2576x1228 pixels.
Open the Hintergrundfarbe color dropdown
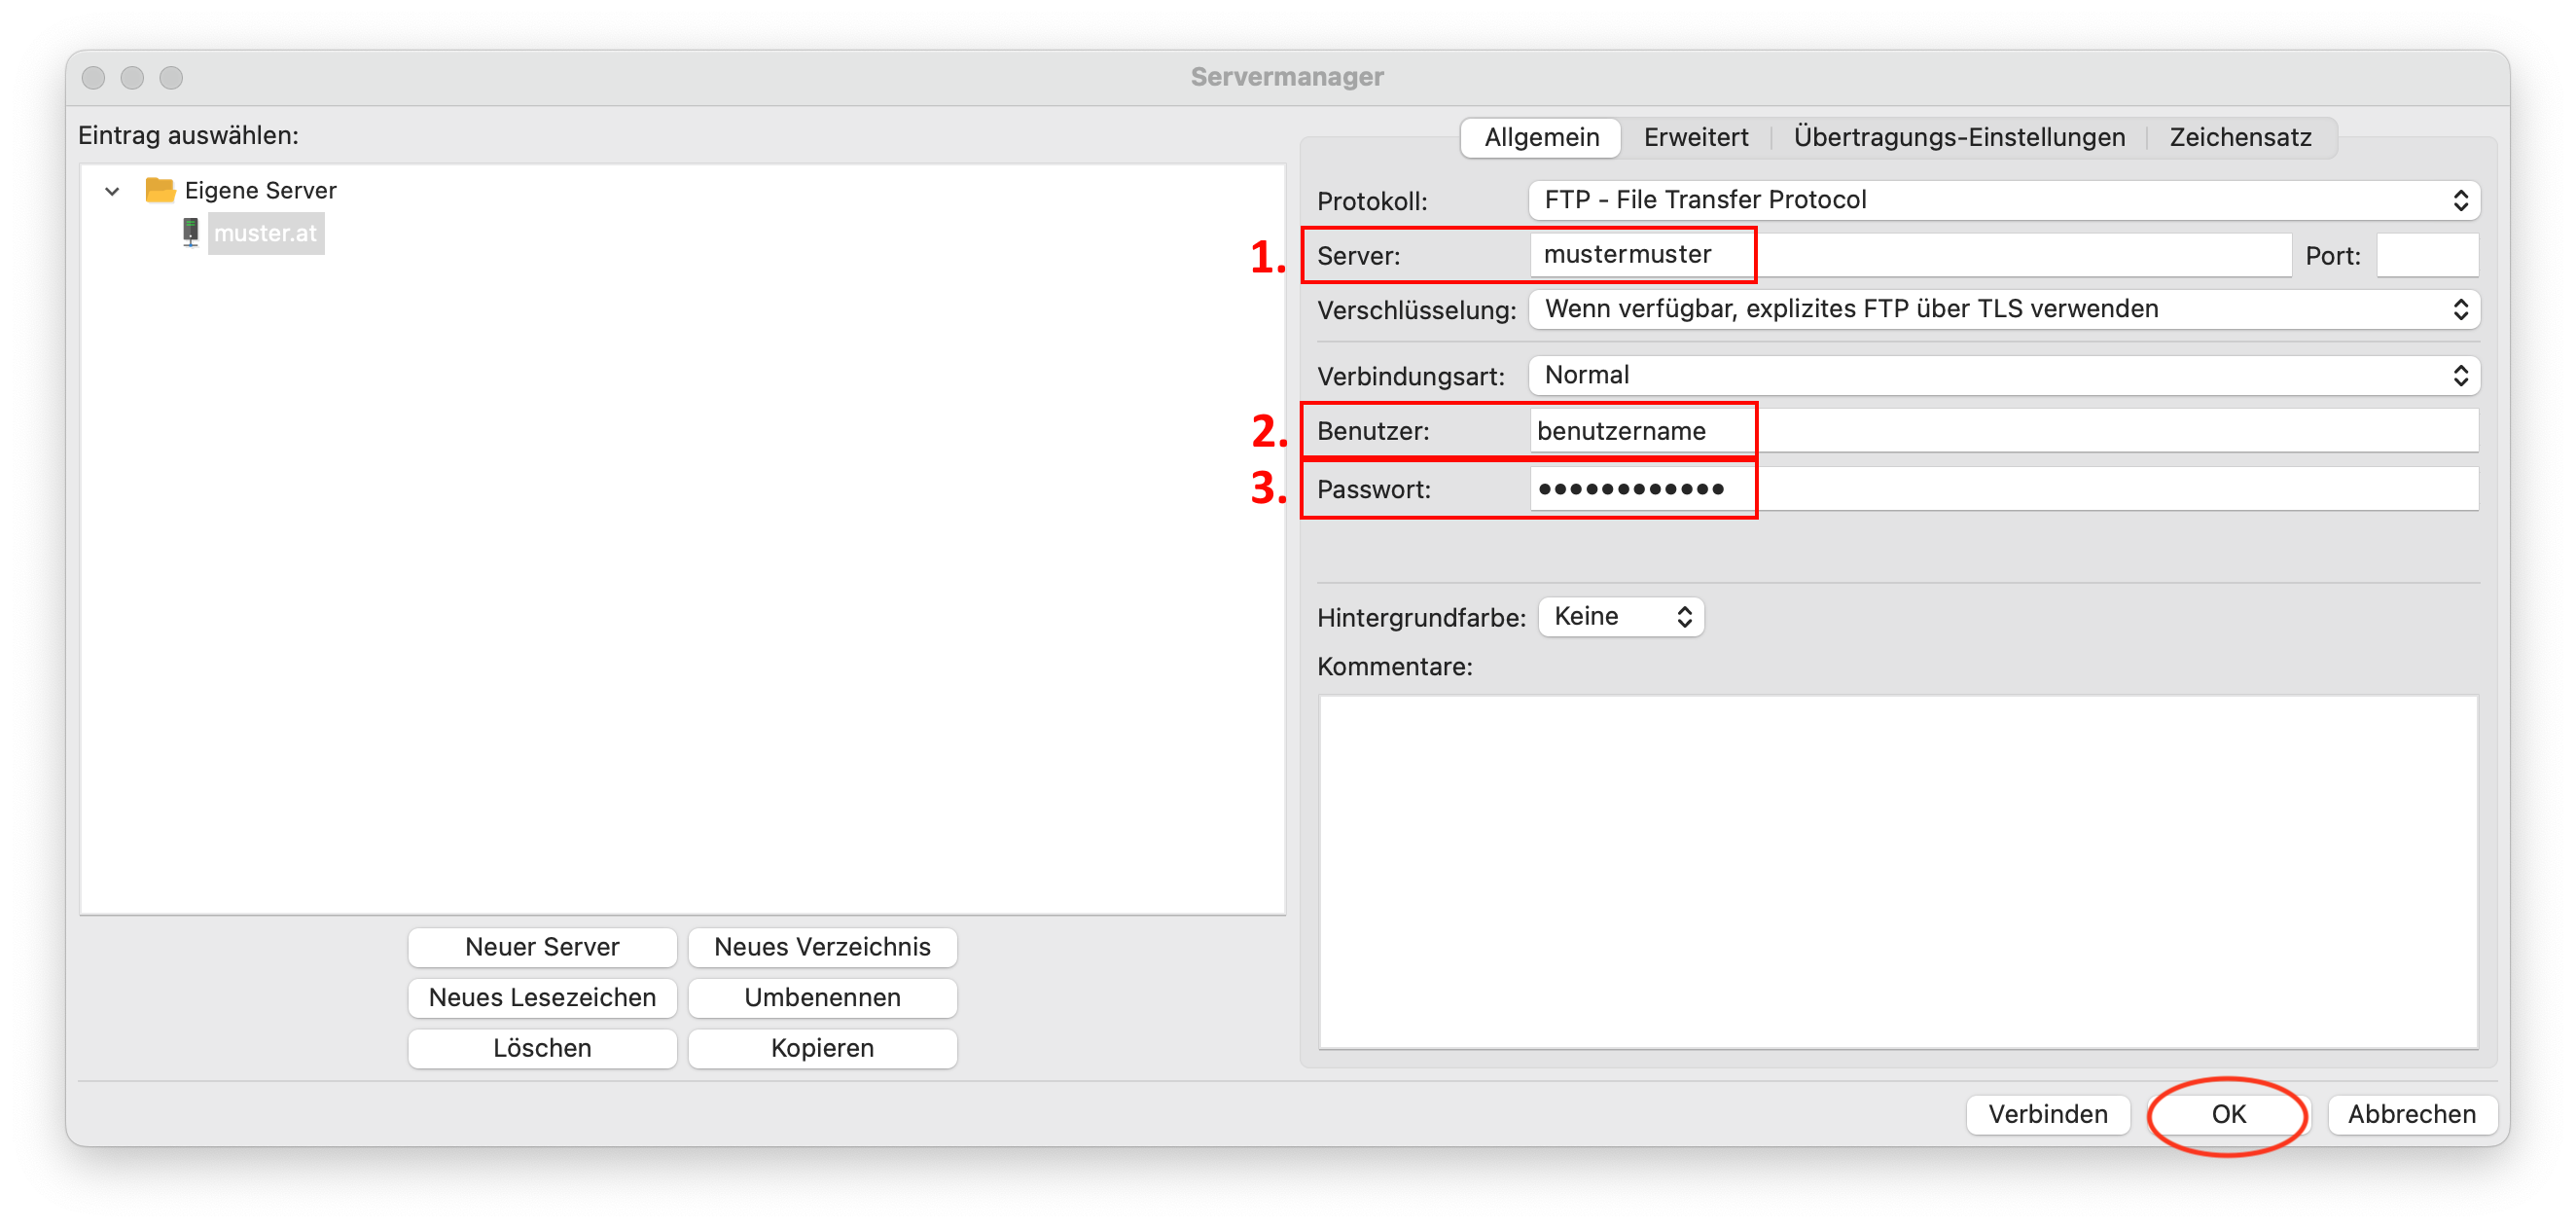pyautogui.click(x=1620, y=616)
